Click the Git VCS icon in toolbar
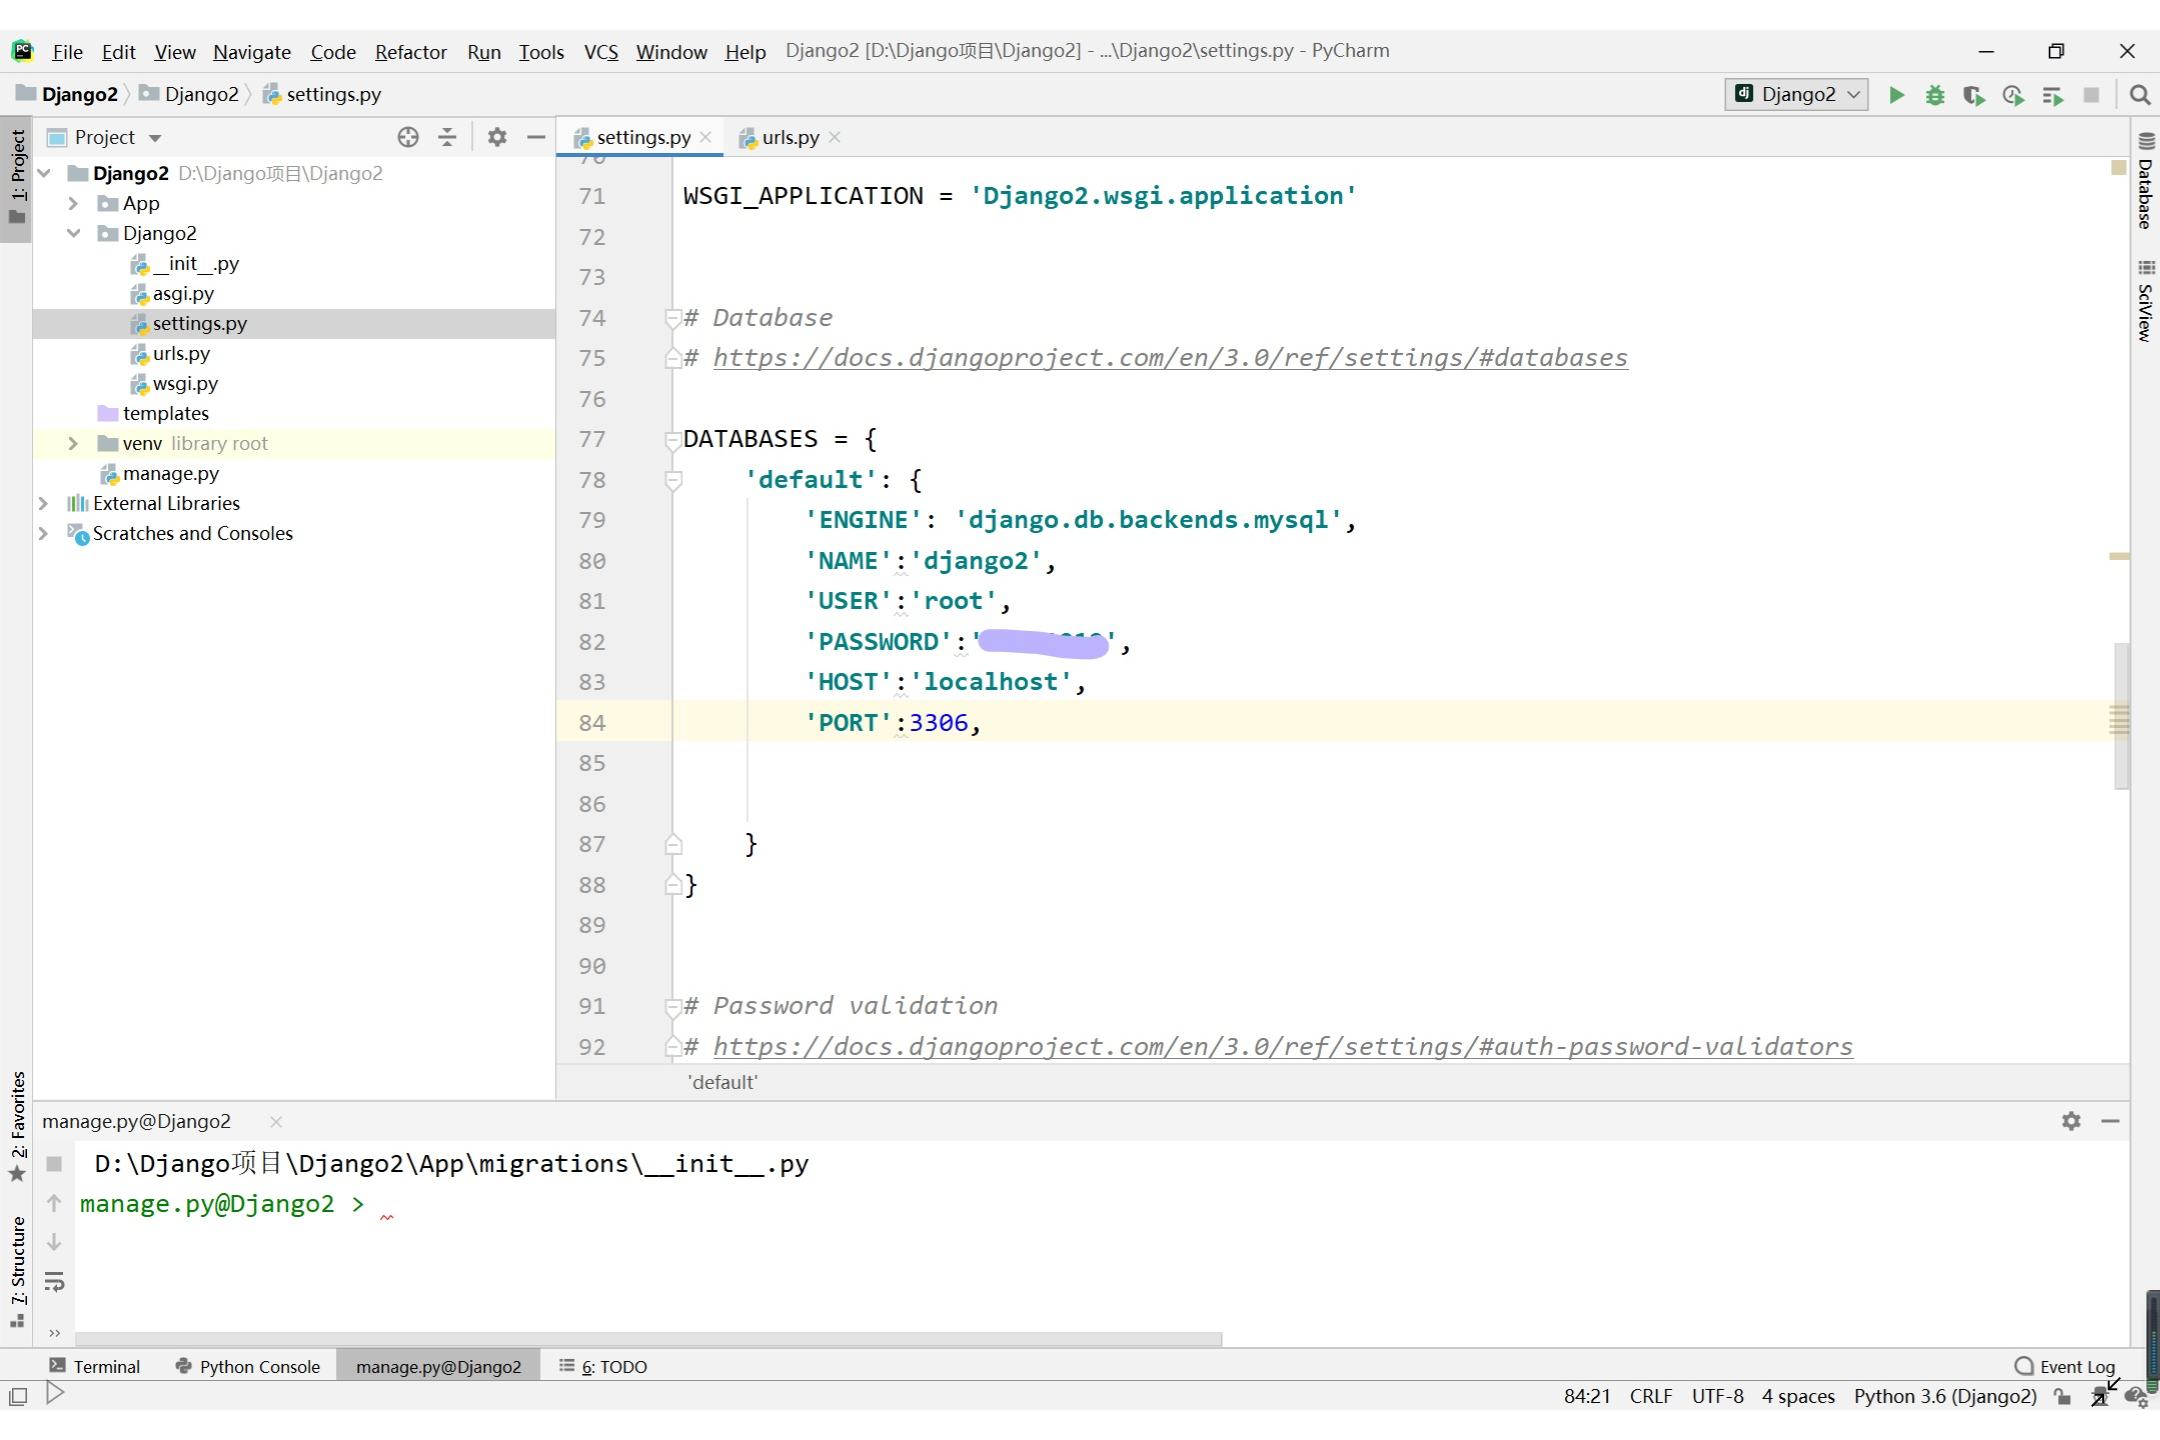The height and width of the screenshot is (1440, 2160). pyautogui.click(x=599, y=50)
